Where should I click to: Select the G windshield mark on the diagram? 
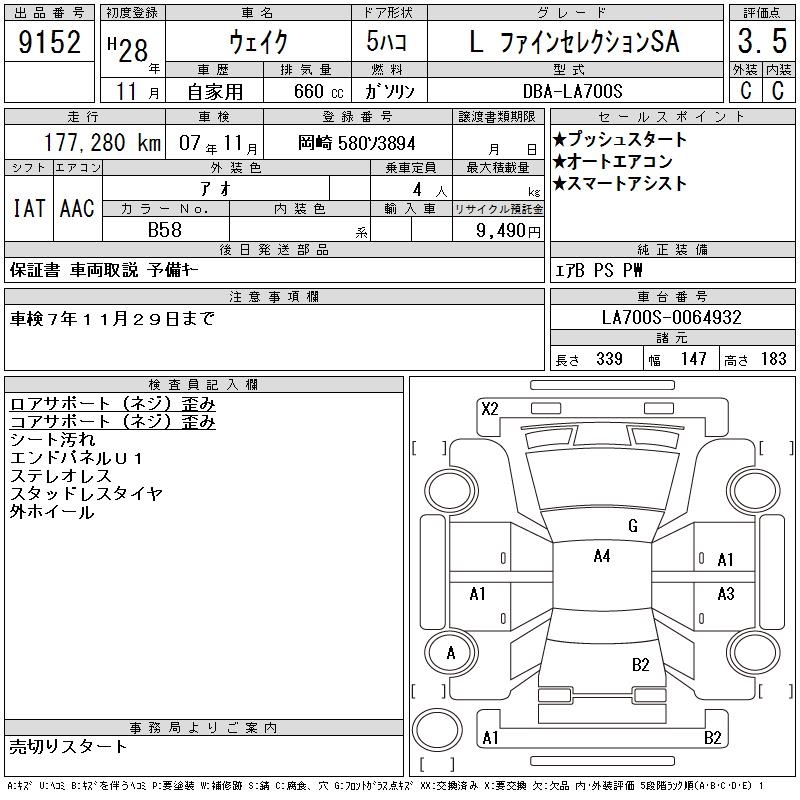coord(632,526)
